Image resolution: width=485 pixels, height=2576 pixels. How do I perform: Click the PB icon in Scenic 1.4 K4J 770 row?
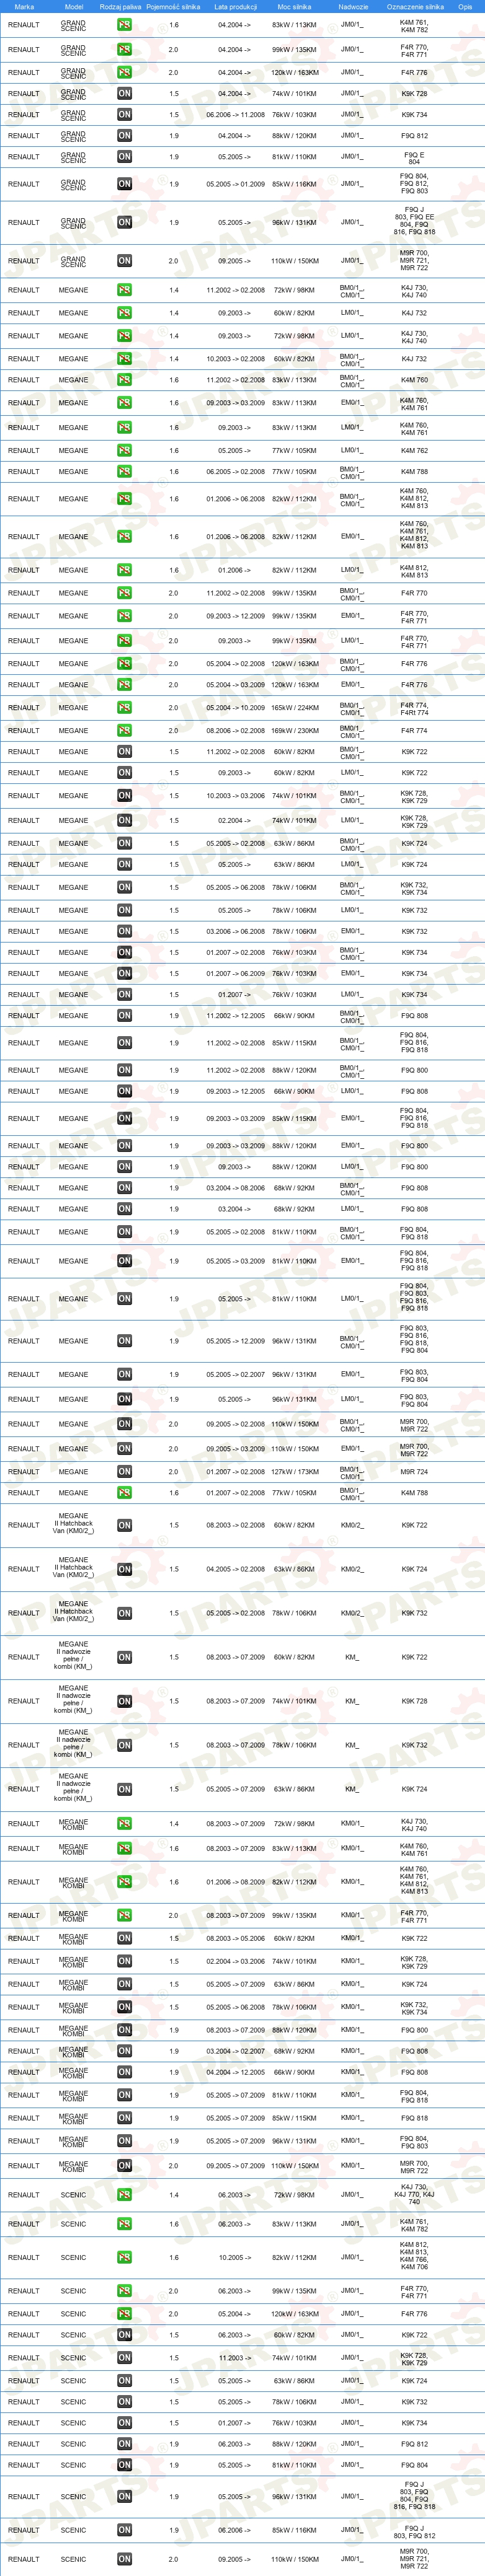(124, 2195)
